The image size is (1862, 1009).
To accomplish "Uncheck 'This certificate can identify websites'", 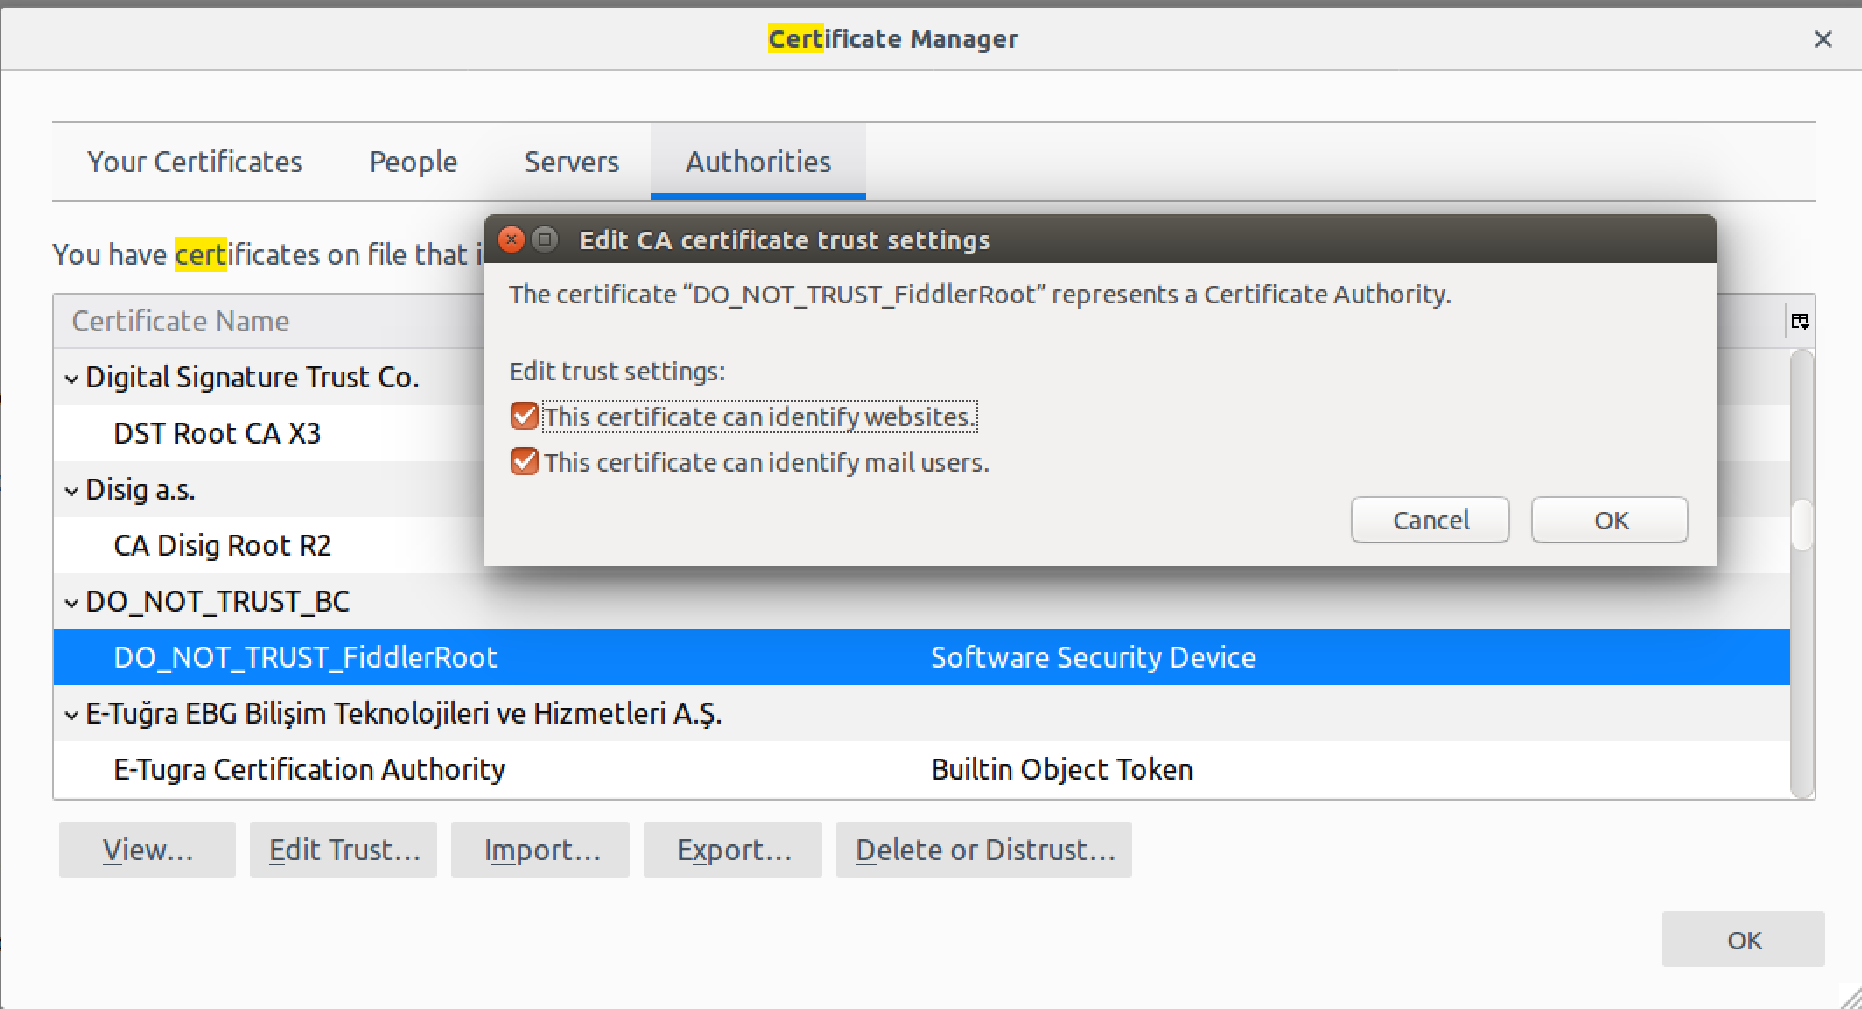I will tap(524, 416).
